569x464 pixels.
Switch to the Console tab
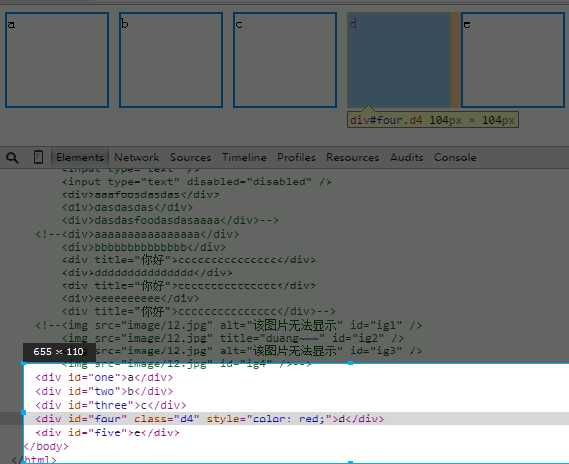455,157
